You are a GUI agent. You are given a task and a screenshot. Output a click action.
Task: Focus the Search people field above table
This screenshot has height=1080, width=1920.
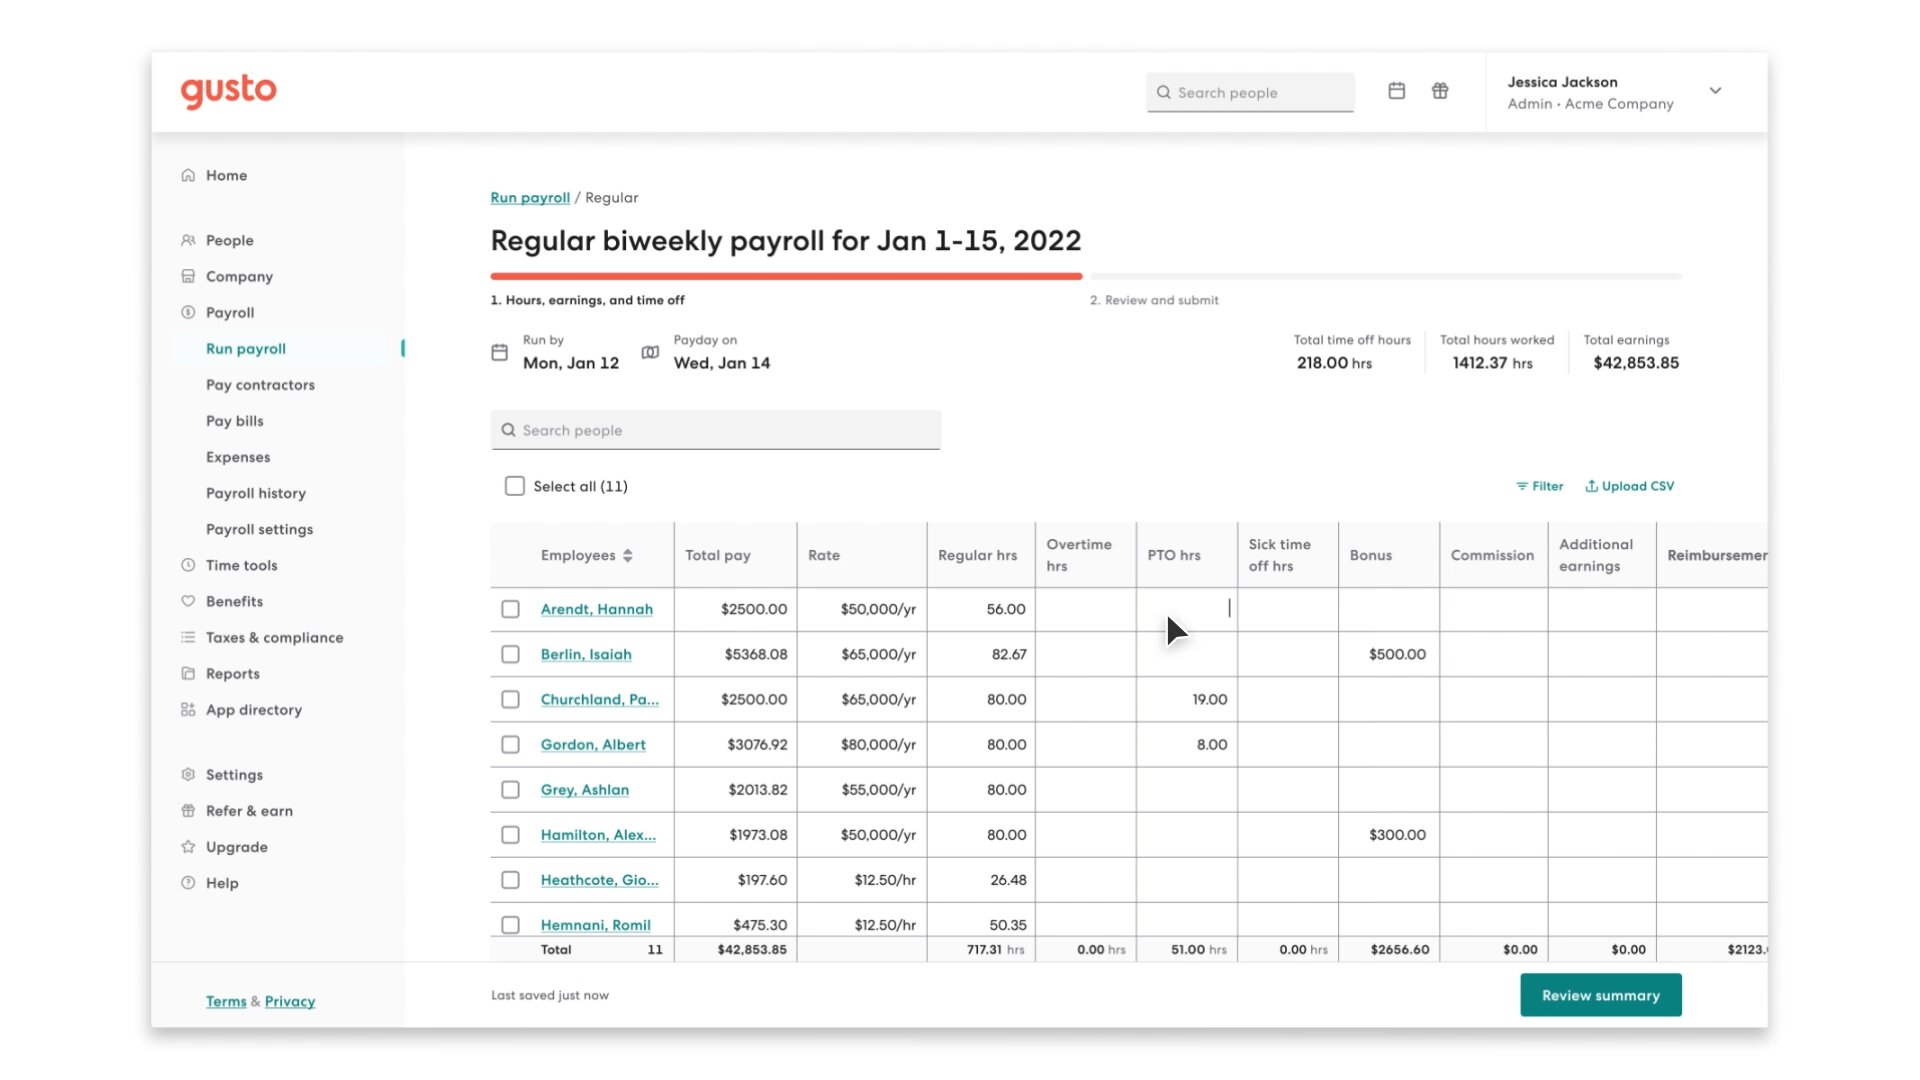pyautogui.click(x=716, y=430)
